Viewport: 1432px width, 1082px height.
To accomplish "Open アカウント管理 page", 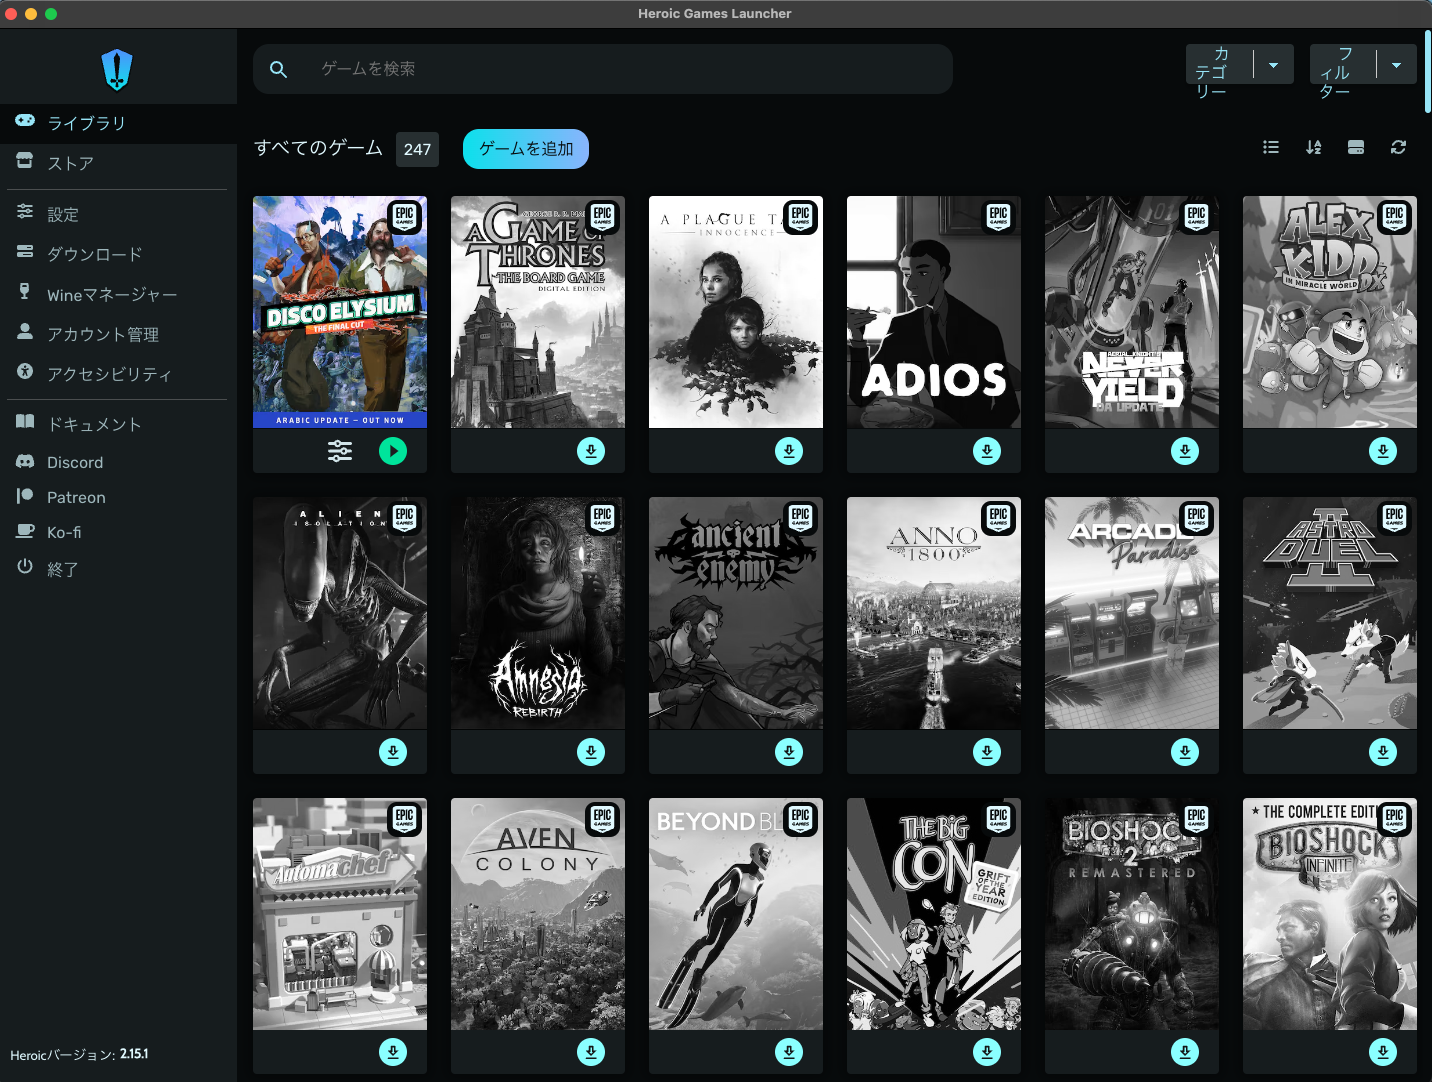I will (118, 334).
